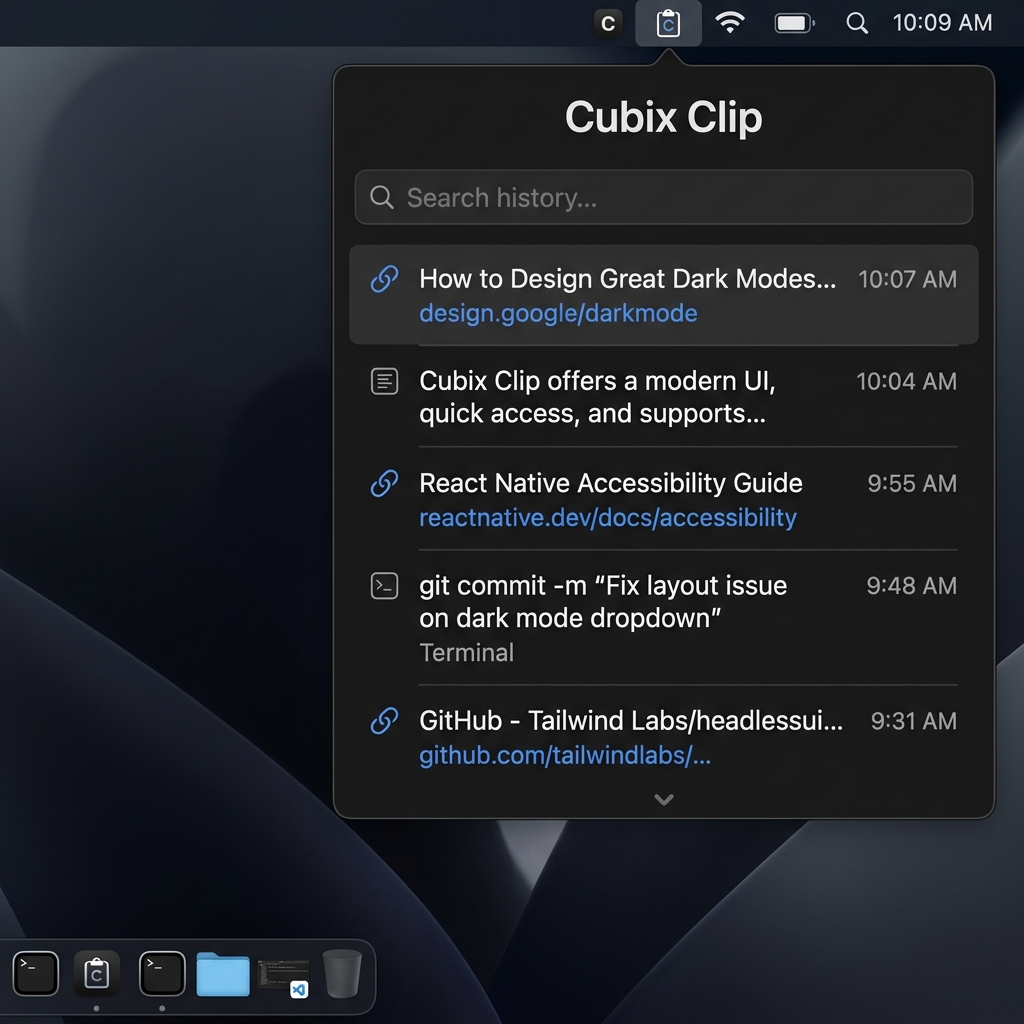The image size is (1024, 1024).
Task: Open the second Terminal icon in the Dock
Action: pos(162,974)
